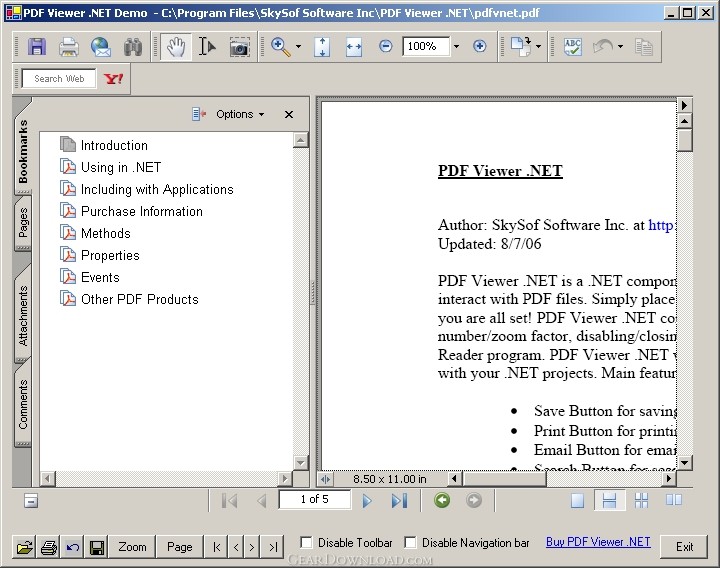This screenshot has height=568, width=720.
Task: Select the Zoom In magnifier tool
Action: 281,46
